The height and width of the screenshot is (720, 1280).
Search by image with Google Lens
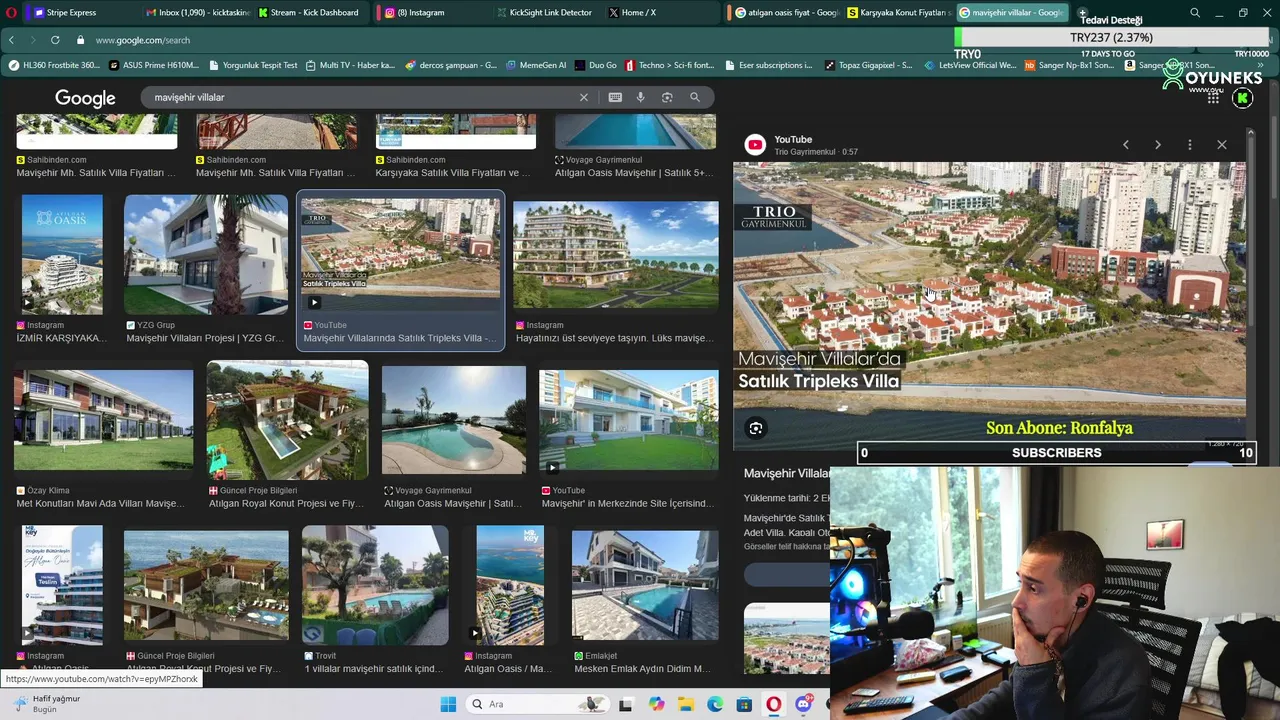click(x=667, y=97)
